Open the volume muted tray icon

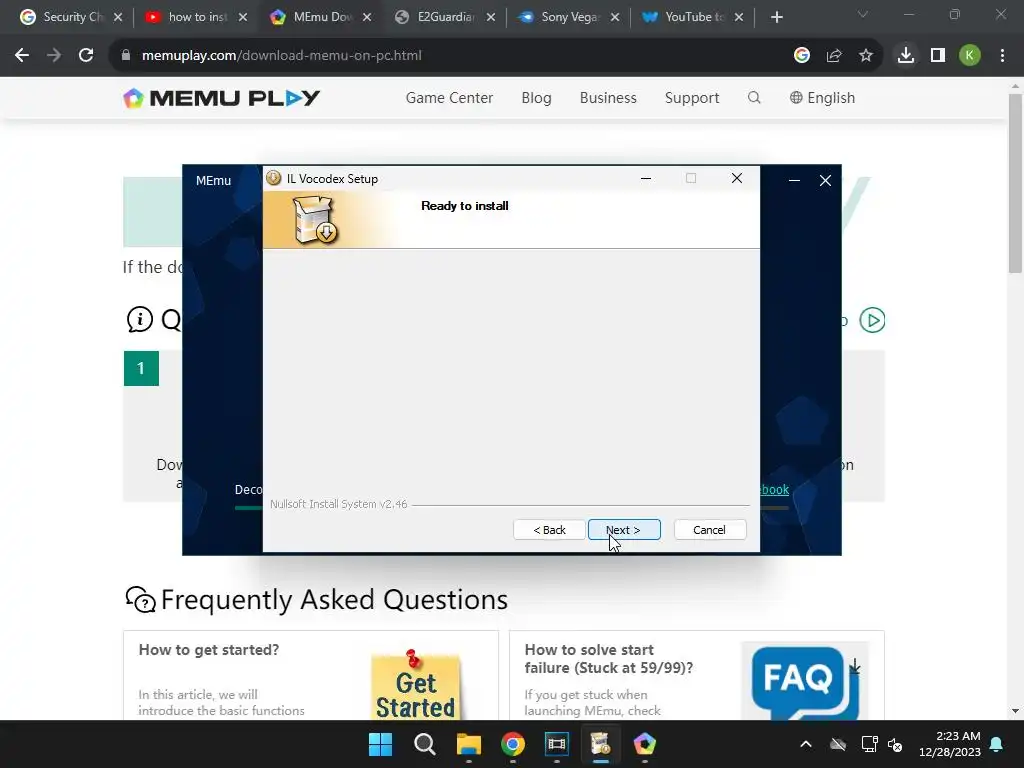coord(895,744)
